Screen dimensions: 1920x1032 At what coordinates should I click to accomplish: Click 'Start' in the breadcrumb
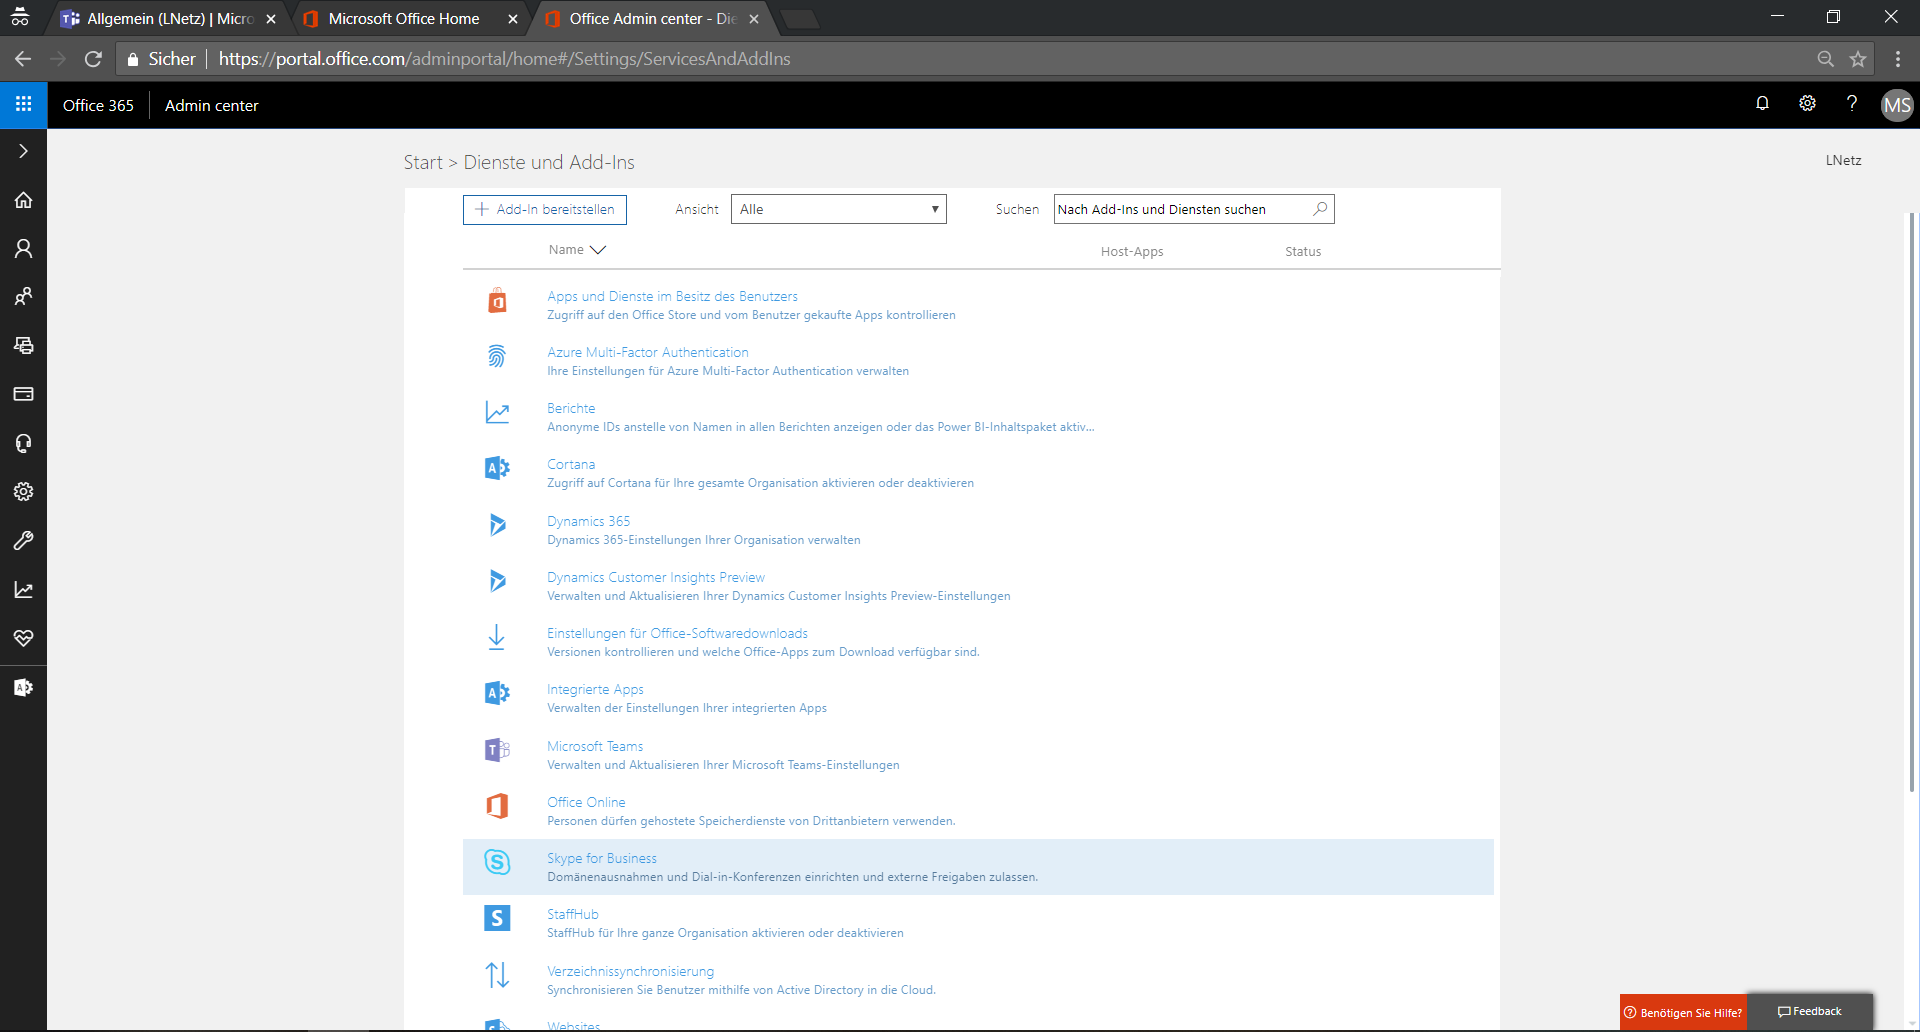tap(423, 162)
